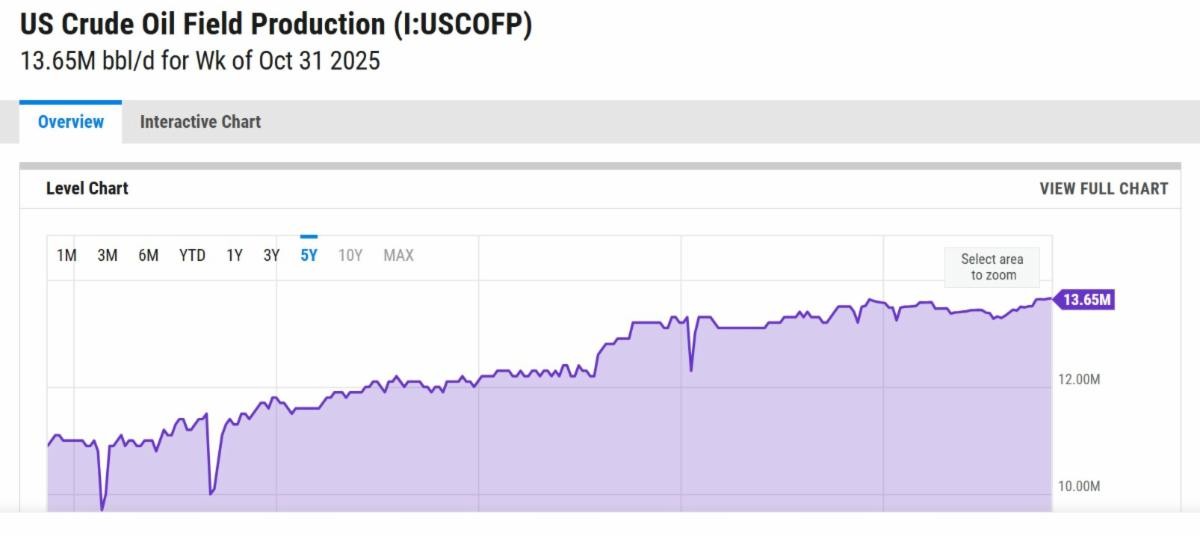1200x539 pixels.
Task: Select the greyed-out 10Y range
Action: pyautogui.click(x=350, y=255)
